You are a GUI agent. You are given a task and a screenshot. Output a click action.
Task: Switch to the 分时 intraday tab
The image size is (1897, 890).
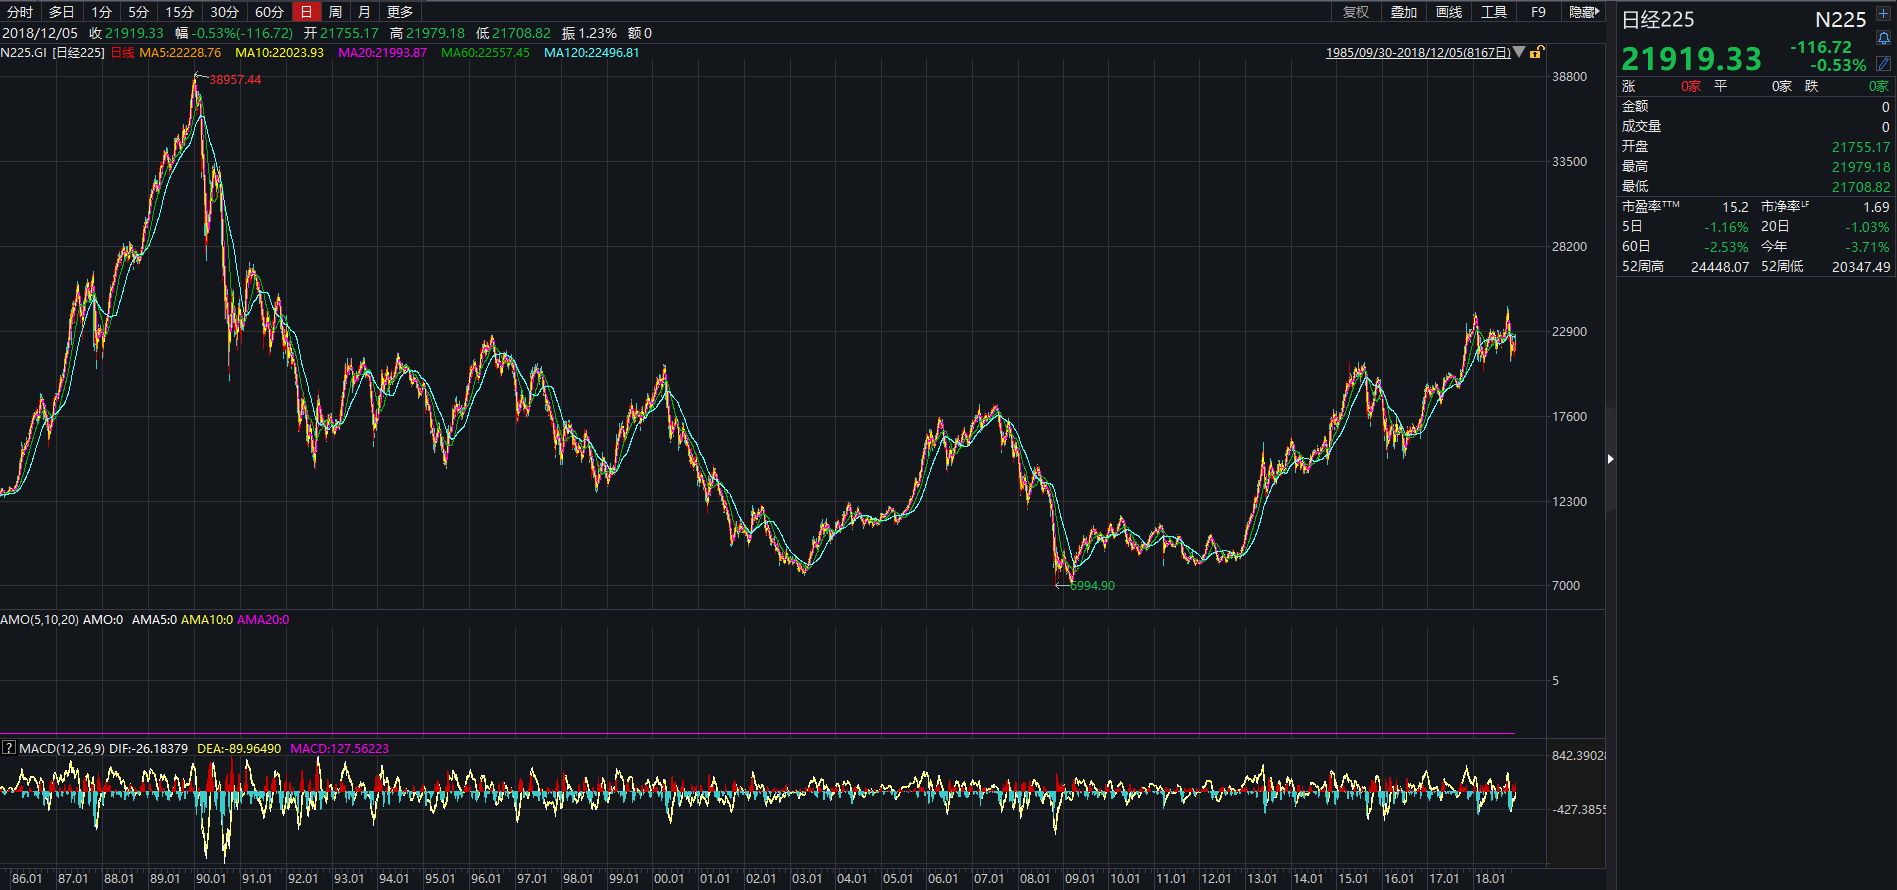[x=20, y=12]
